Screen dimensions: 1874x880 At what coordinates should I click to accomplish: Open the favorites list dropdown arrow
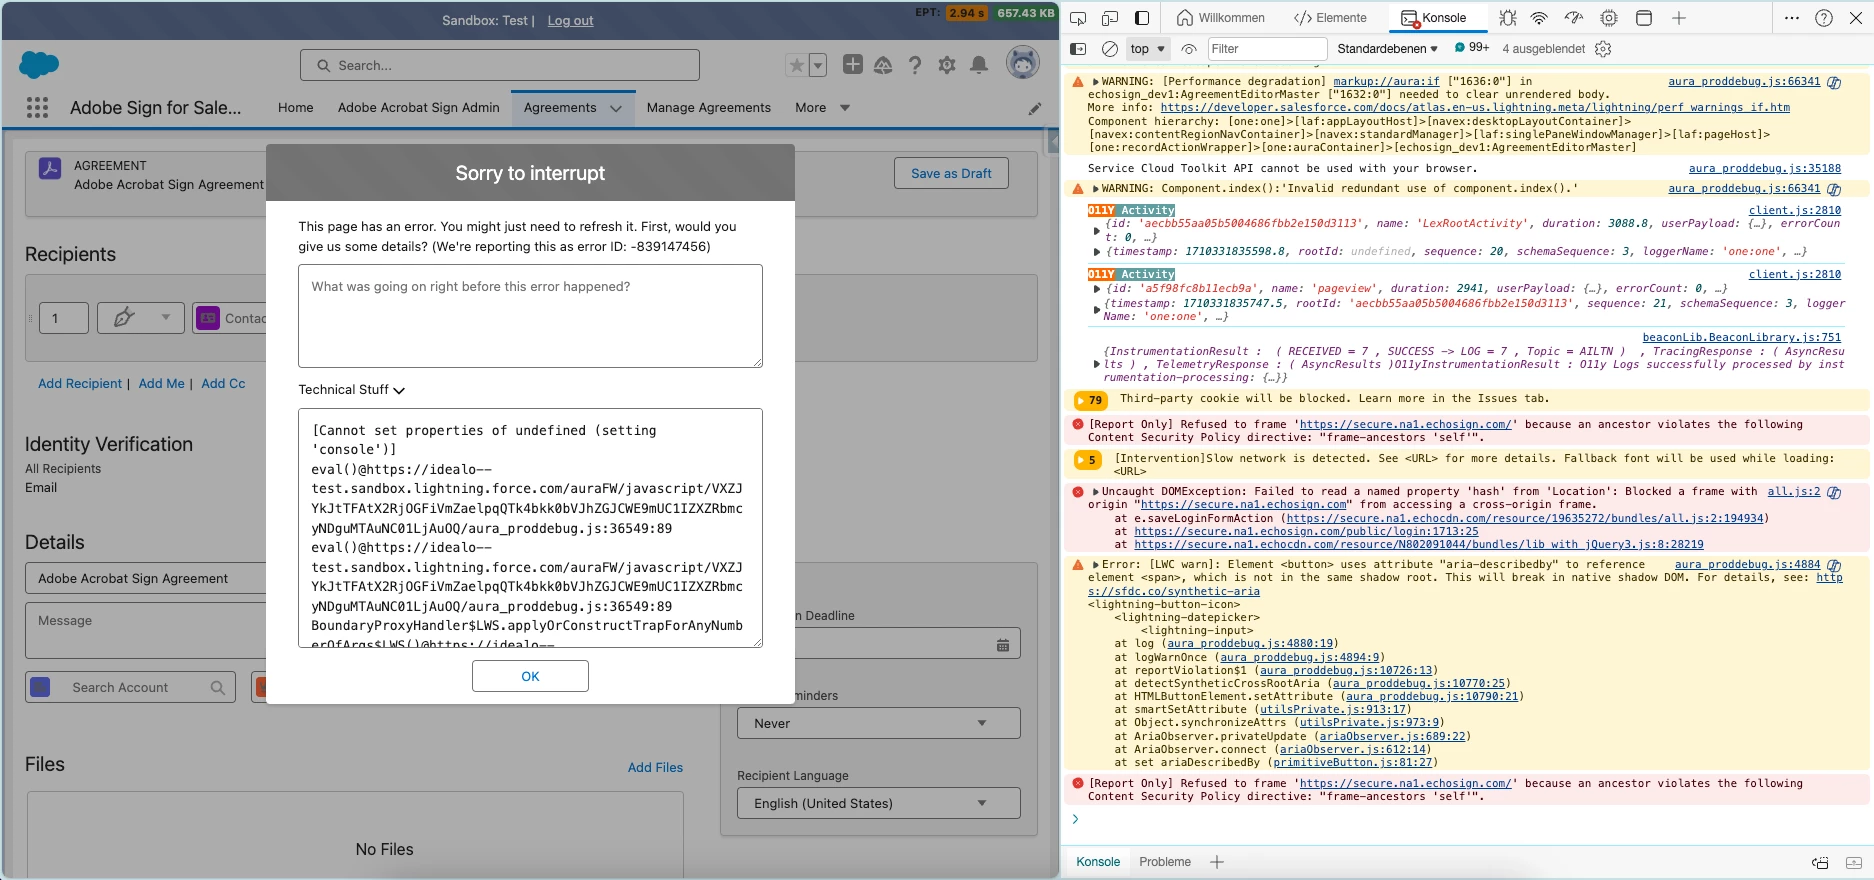pyautogui.click(x=818, y=65)
